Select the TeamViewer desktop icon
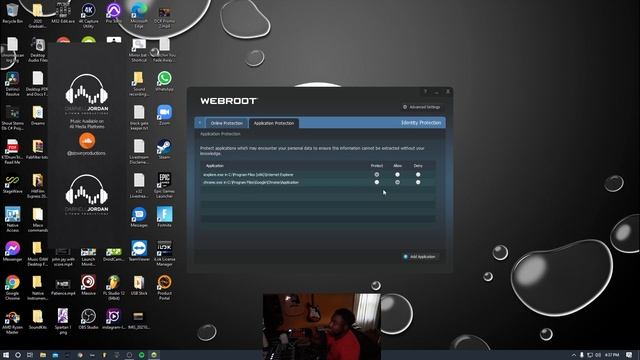Viewport: 640px width, 360px height. click(x=139, y=251)
